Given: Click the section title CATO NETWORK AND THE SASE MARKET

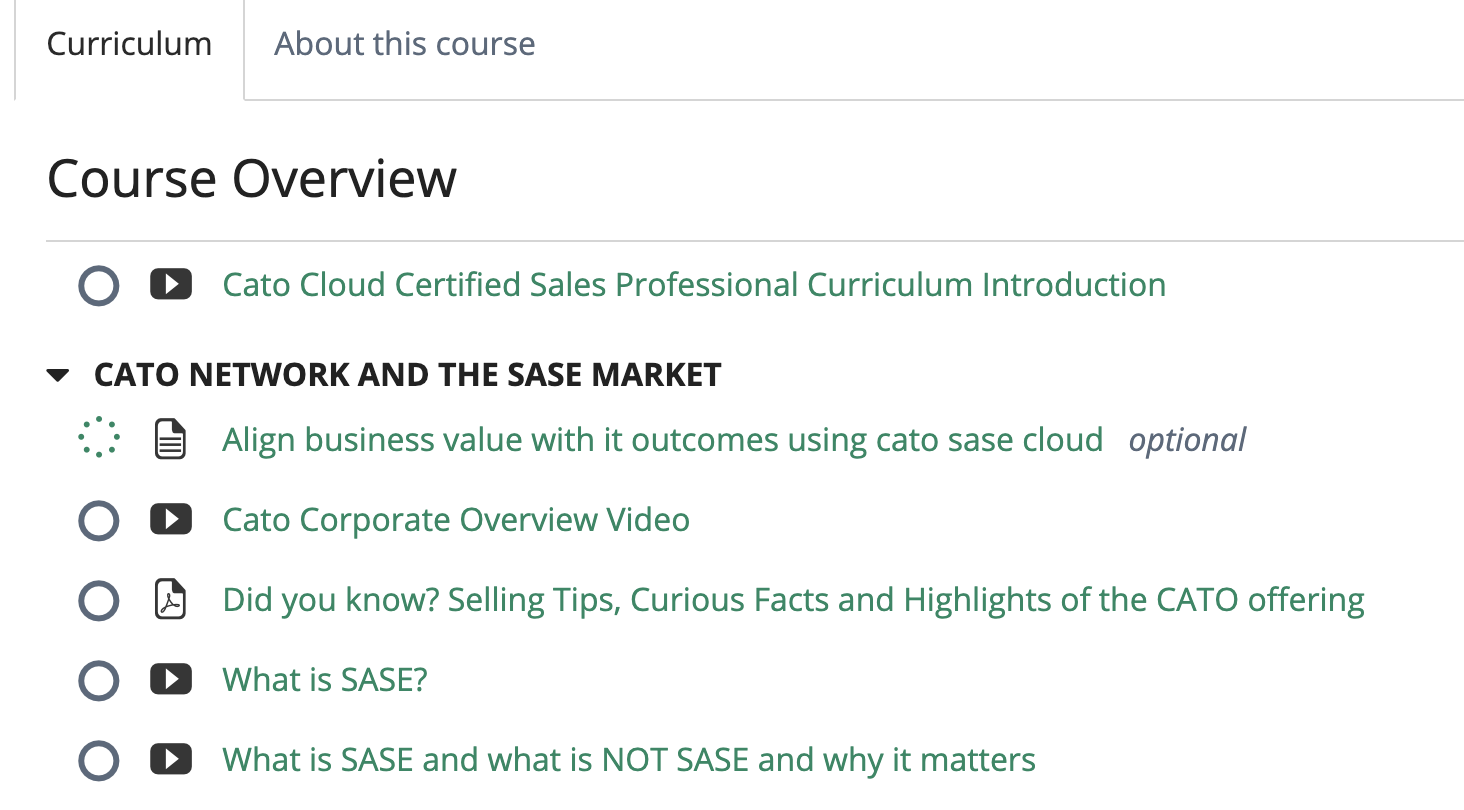Looking at the screenshot, I should [406, 374].
